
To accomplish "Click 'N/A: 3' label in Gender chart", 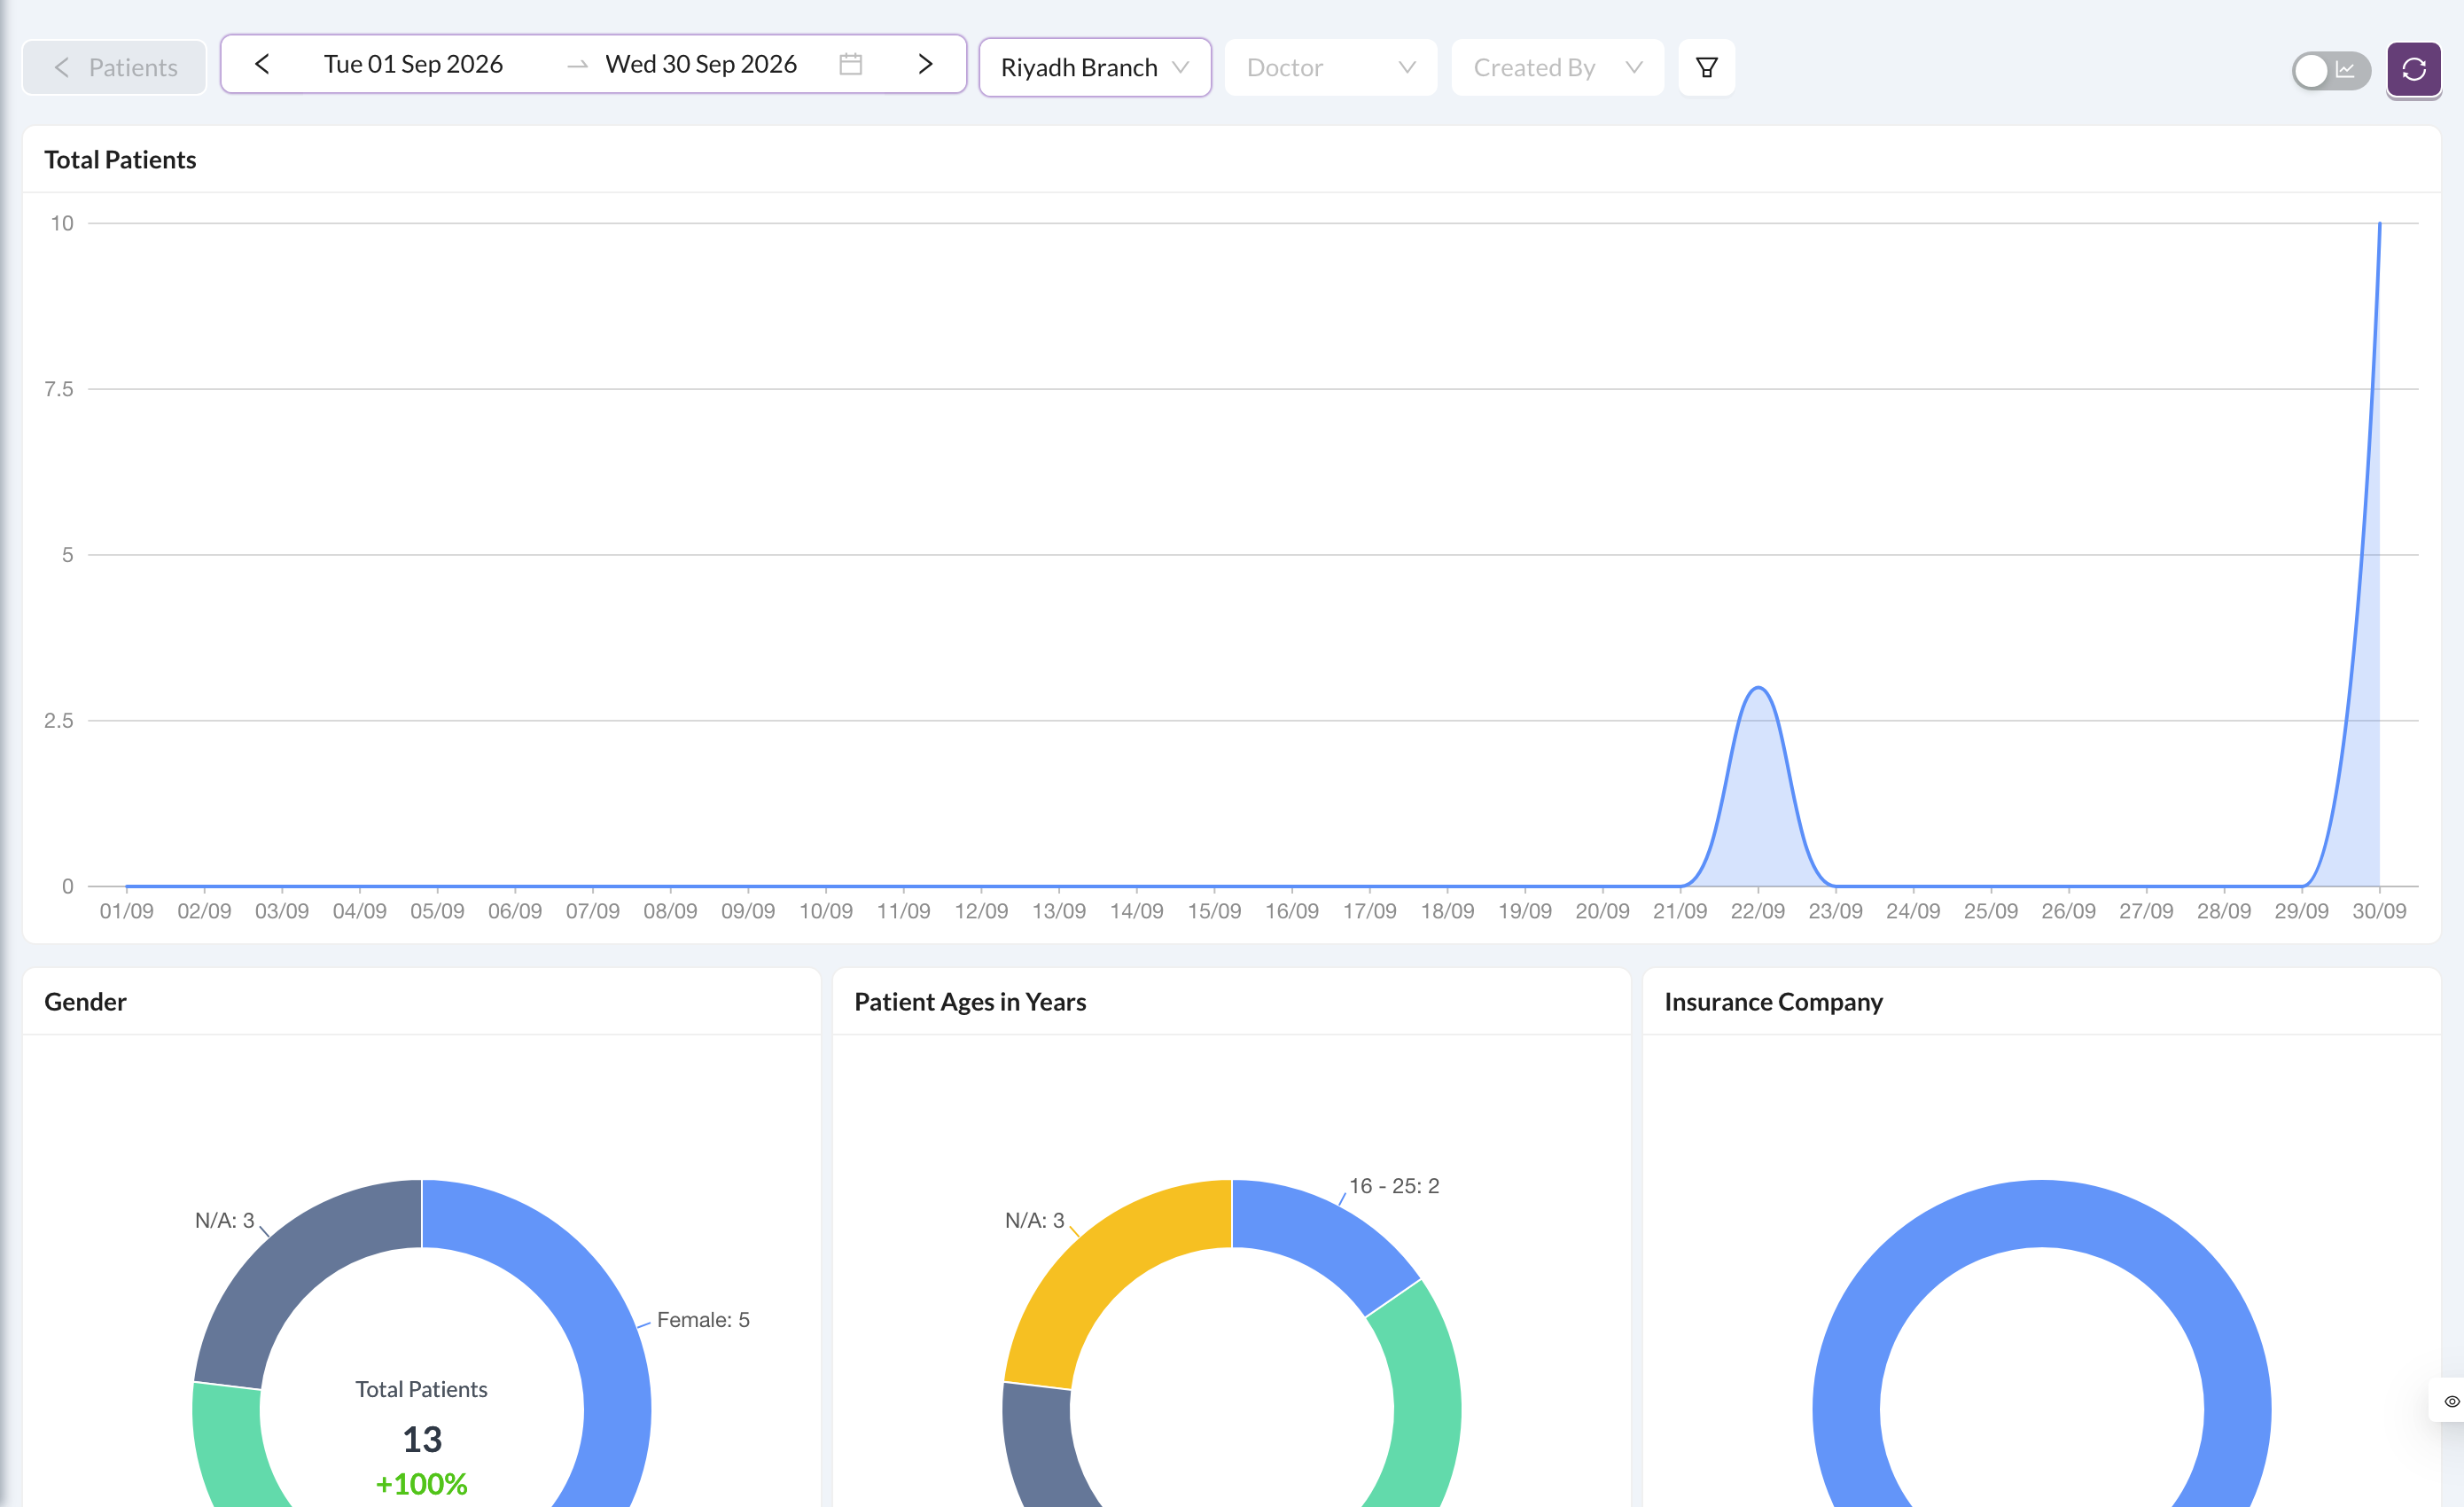I will (x=225, y=1220).
